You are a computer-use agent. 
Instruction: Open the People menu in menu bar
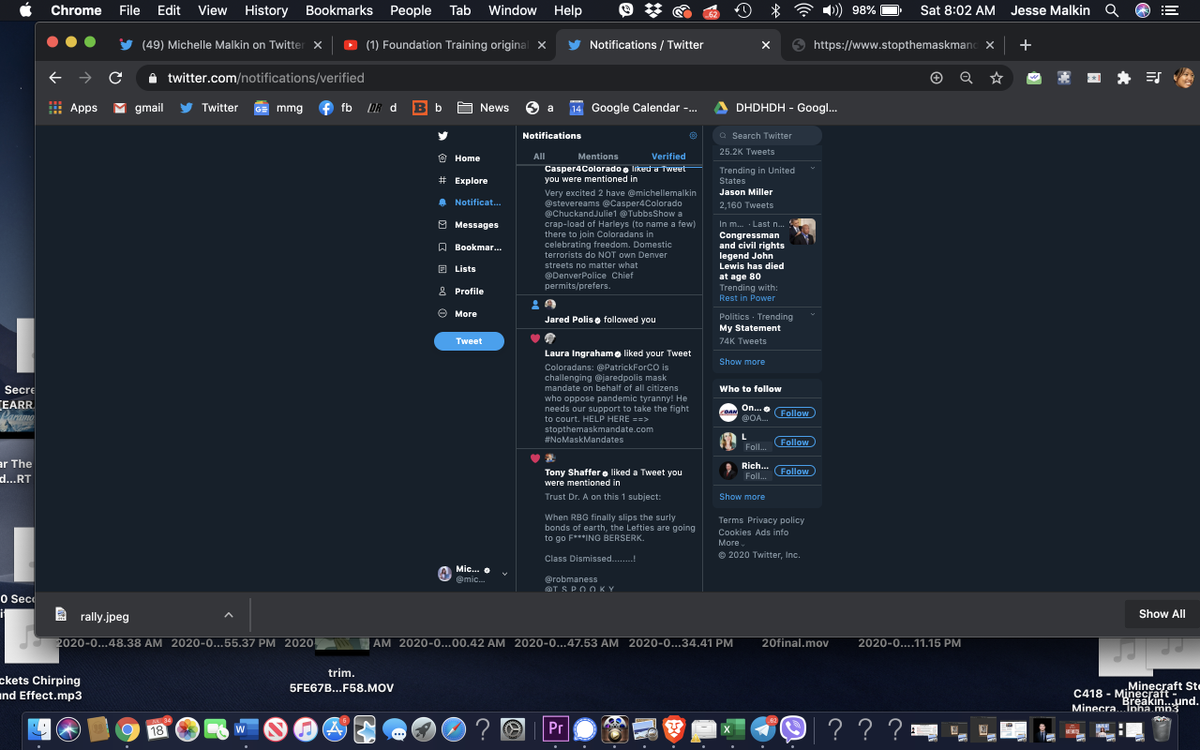point(410,10)
